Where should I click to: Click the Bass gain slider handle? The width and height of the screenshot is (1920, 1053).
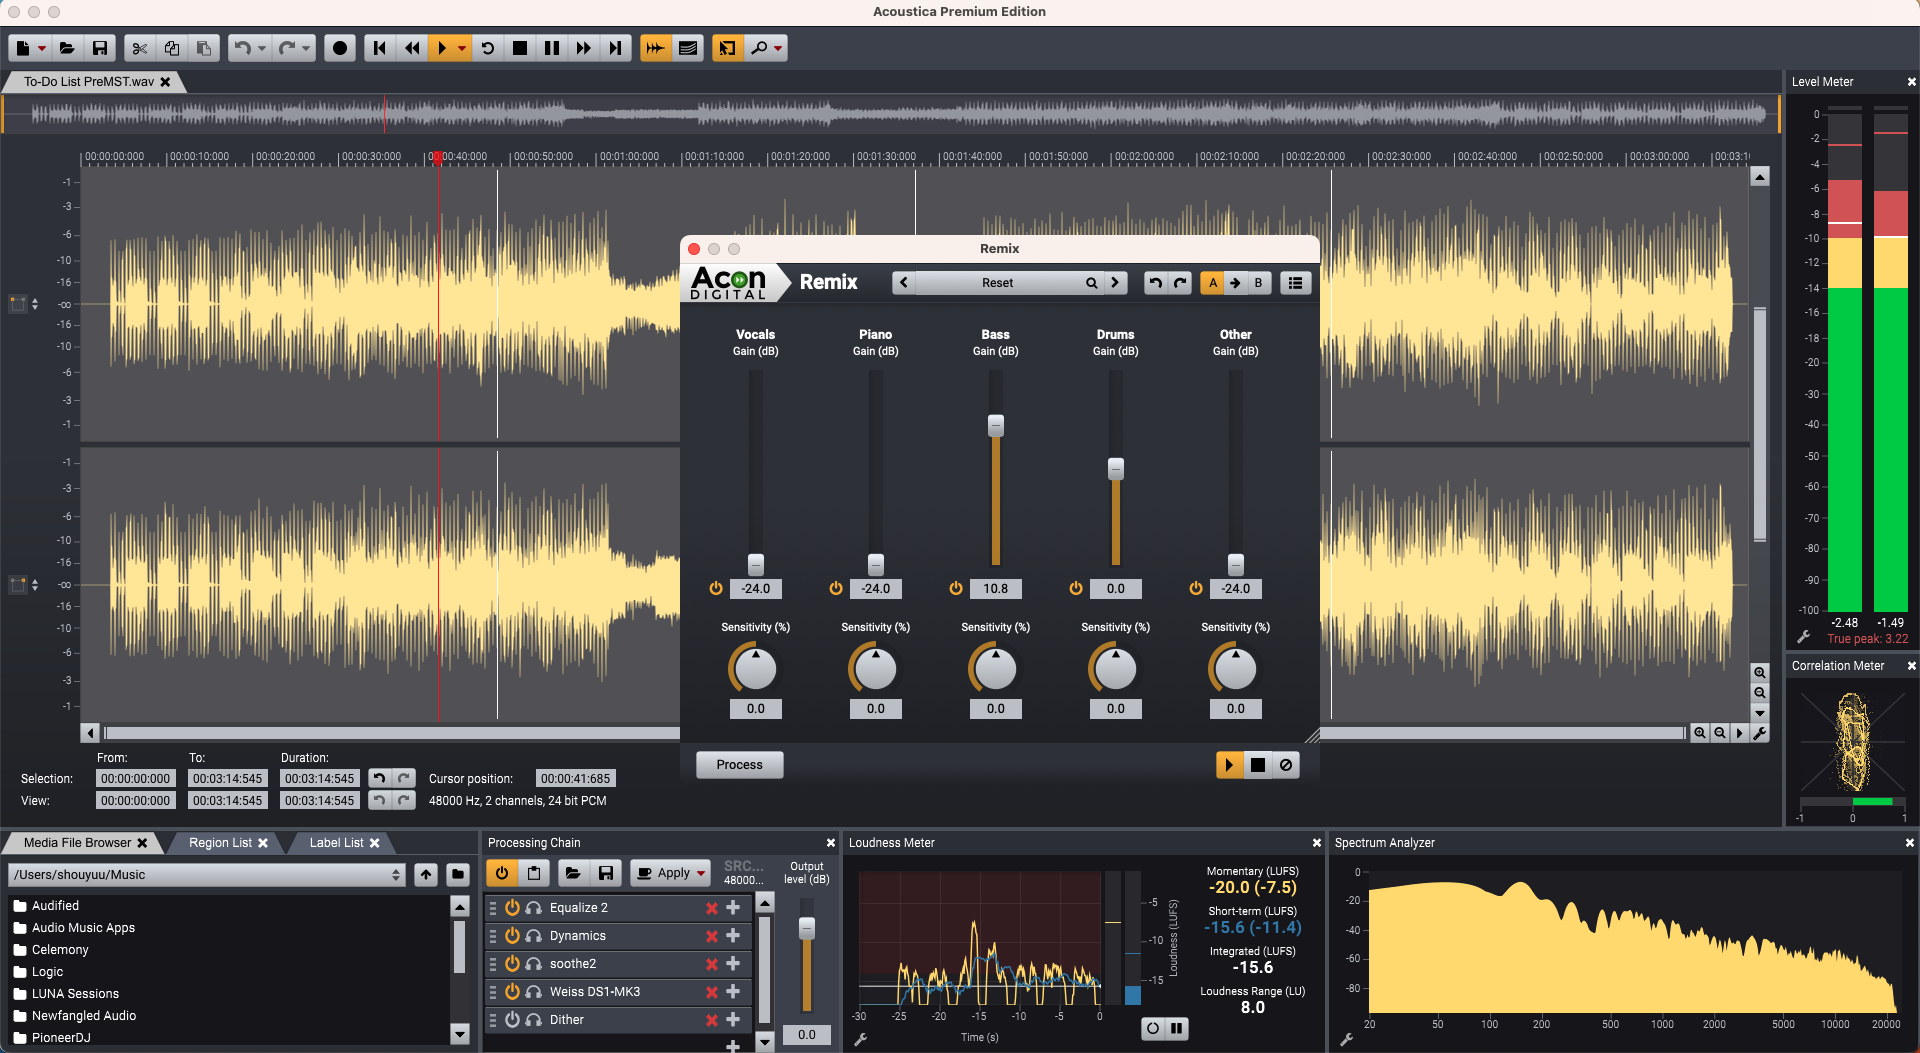(x=996, y=425)
